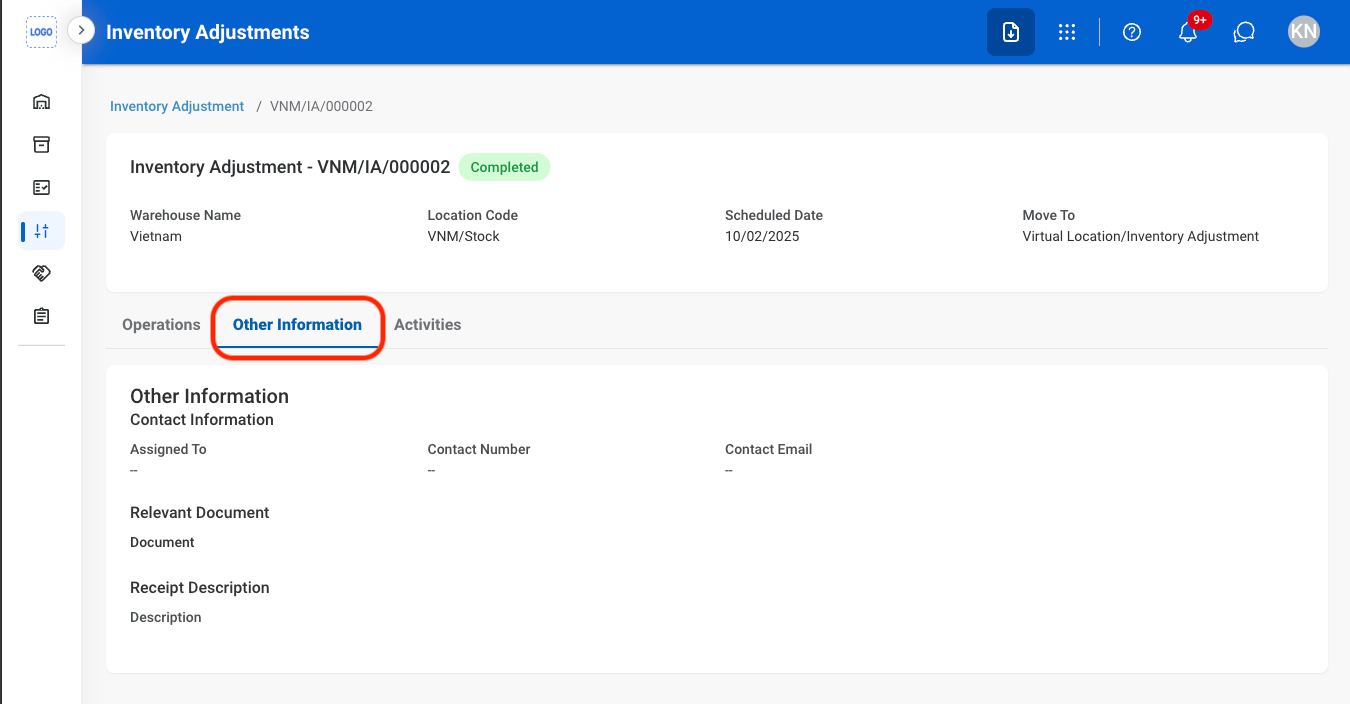
Task: Open the archive box icon in the sidebar
Action: [41, 145]
